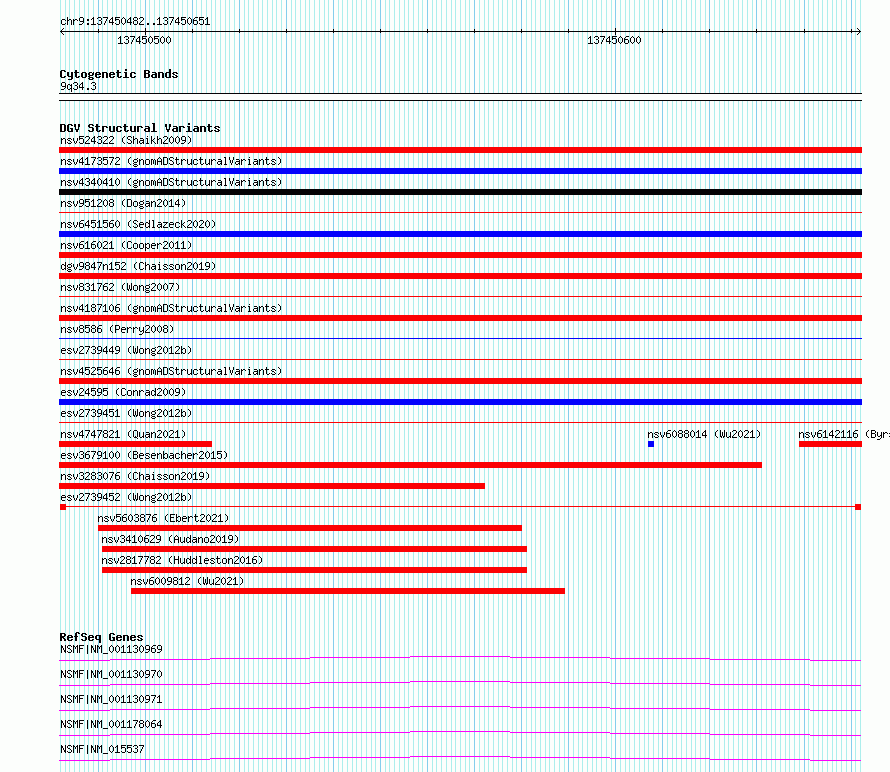
Task: Click the blue bar under nsv6451560
Action: 460,234
